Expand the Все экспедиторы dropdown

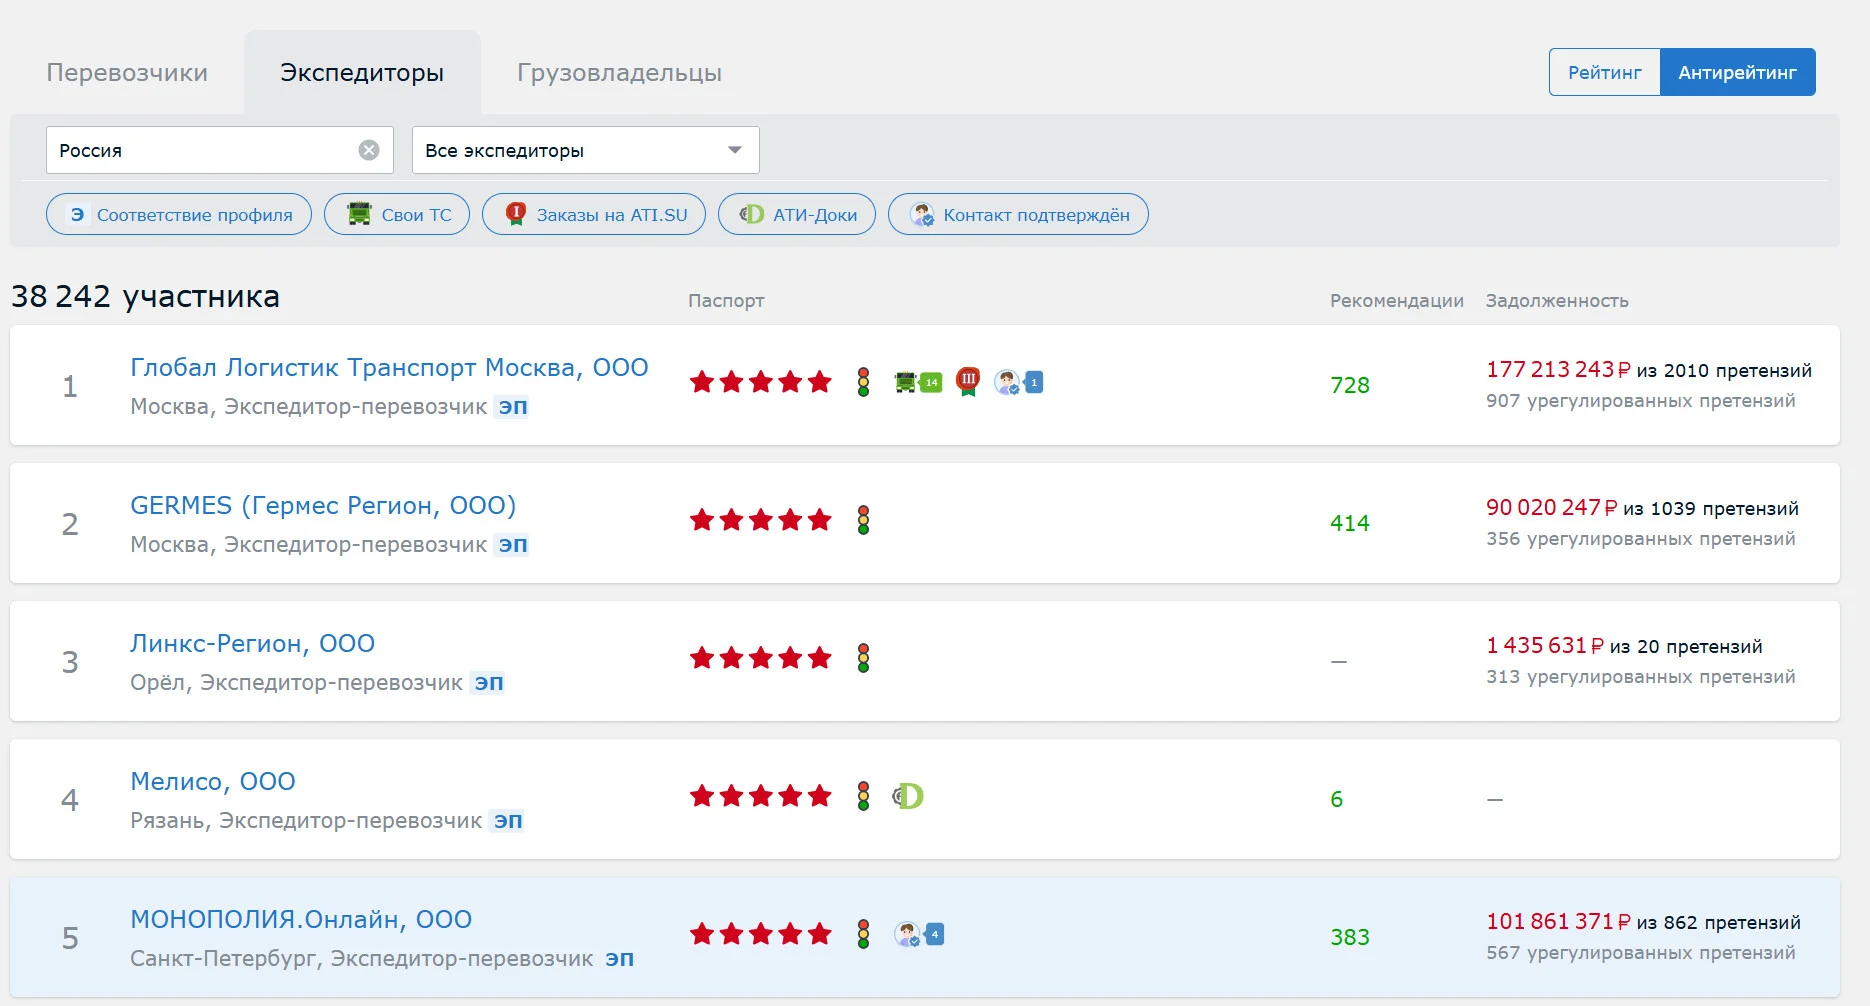(x=586, y=150)
